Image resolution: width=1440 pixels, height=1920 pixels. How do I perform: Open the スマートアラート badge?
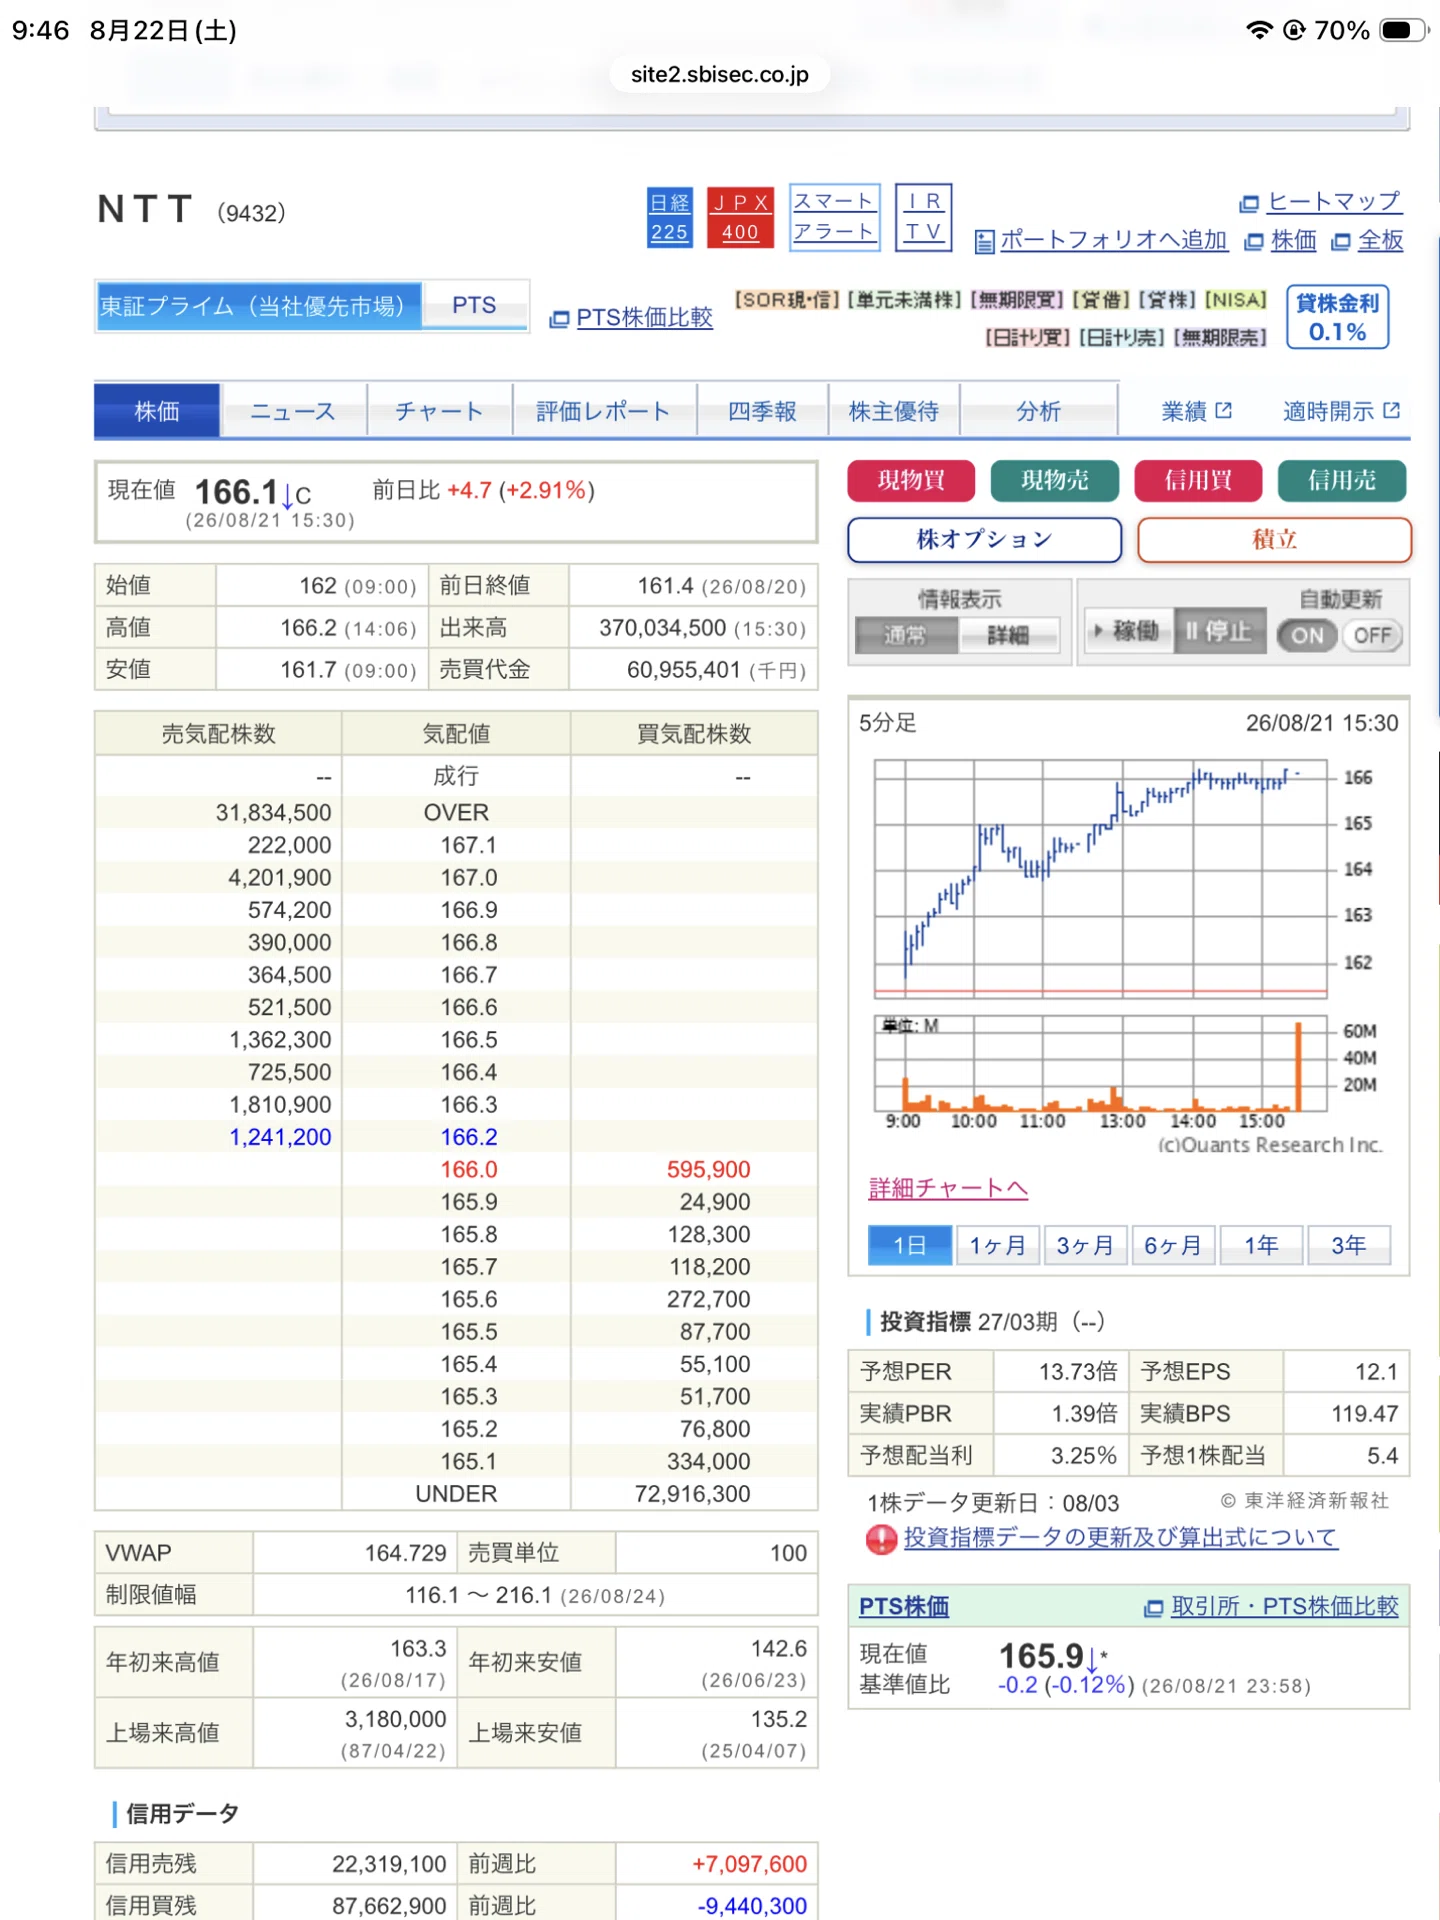pyautogui.click(x=834, y=217)
